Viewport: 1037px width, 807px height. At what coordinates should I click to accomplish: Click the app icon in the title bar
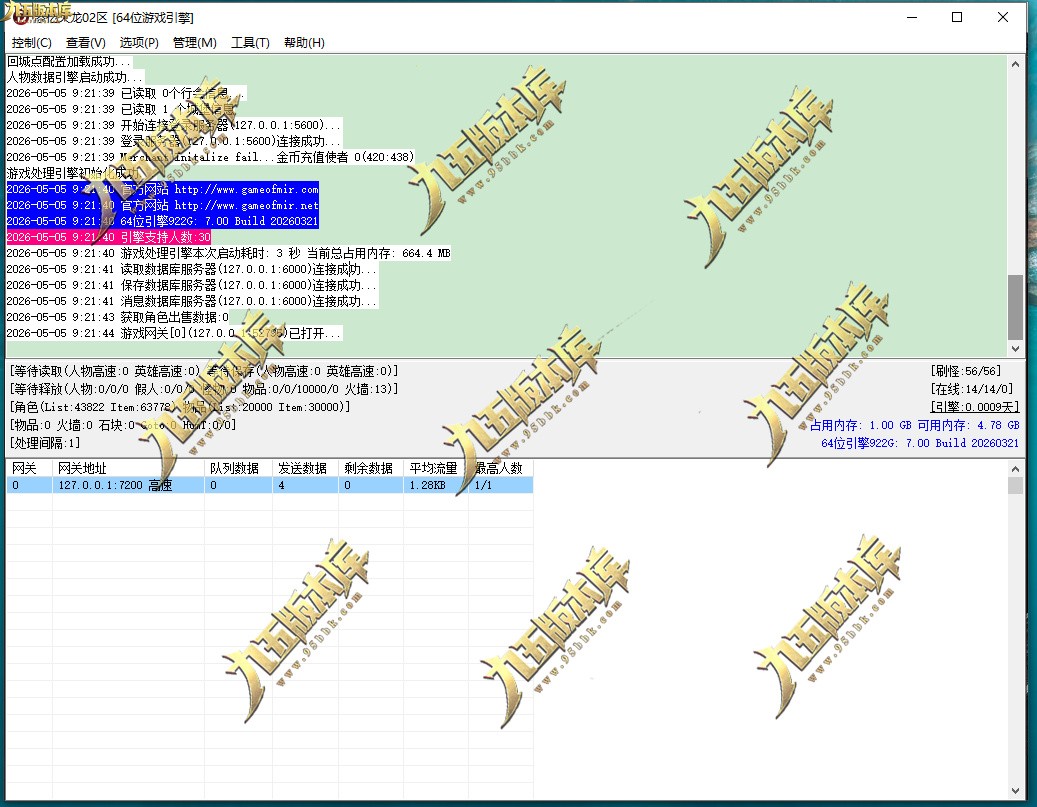[x=20, y=17]
